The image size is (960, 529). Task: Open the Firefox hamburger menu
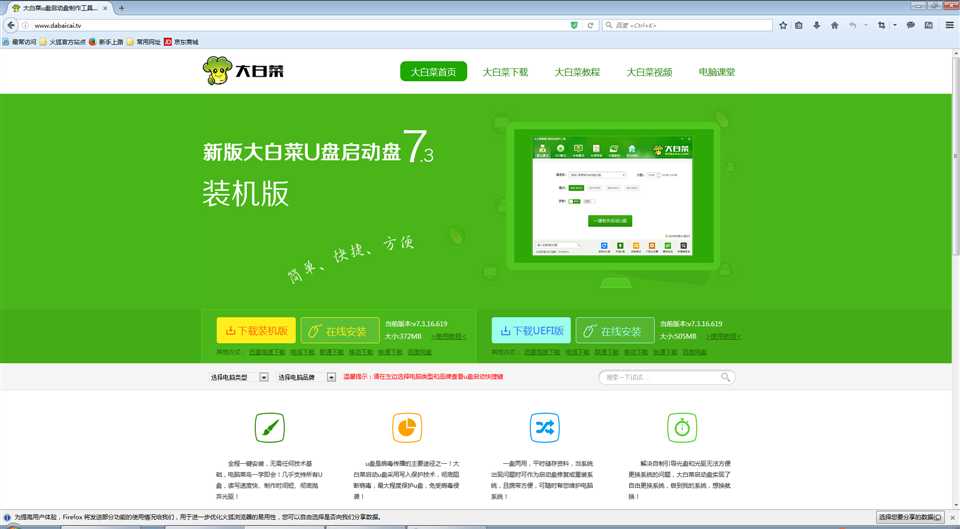pyautogui.click(x=950, y=25)
